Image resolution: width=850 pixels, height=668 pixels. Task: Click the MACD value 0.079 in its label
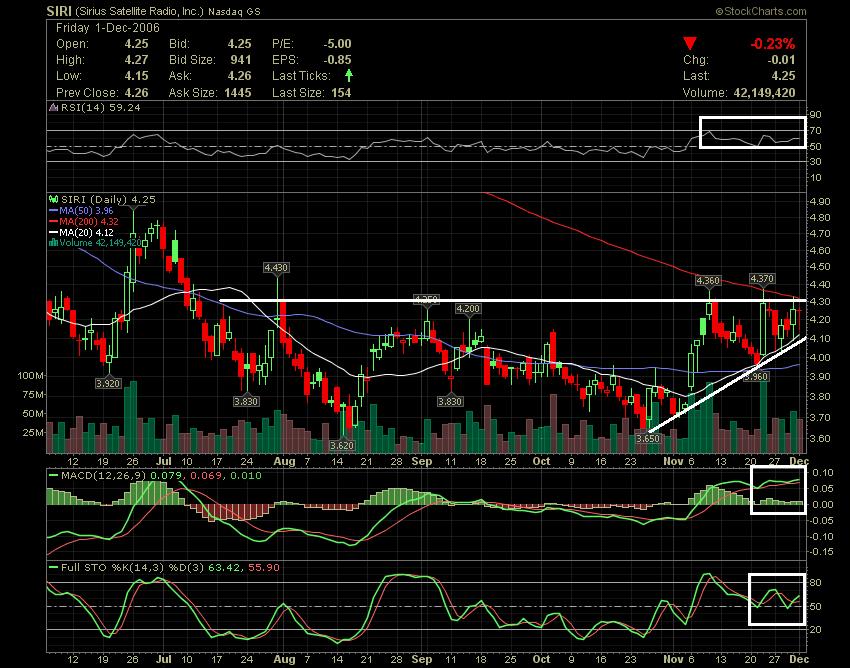pyautogui.click(x=165, y=475)
